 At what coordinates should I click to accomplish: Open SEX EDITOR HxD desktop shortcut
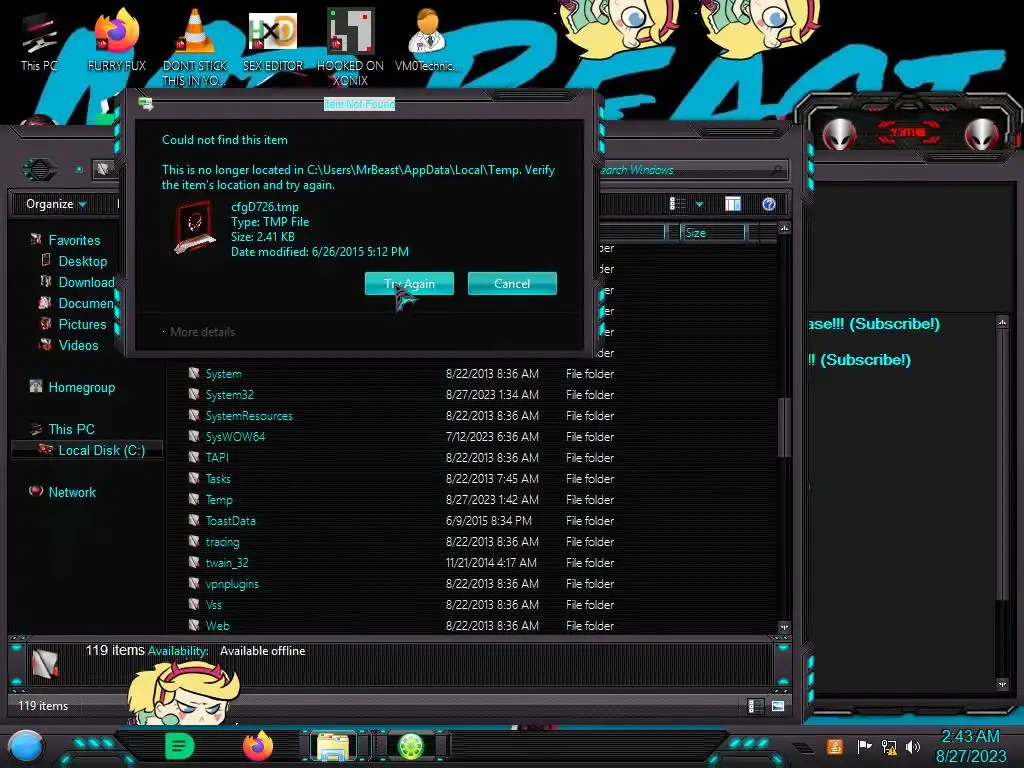273,41
